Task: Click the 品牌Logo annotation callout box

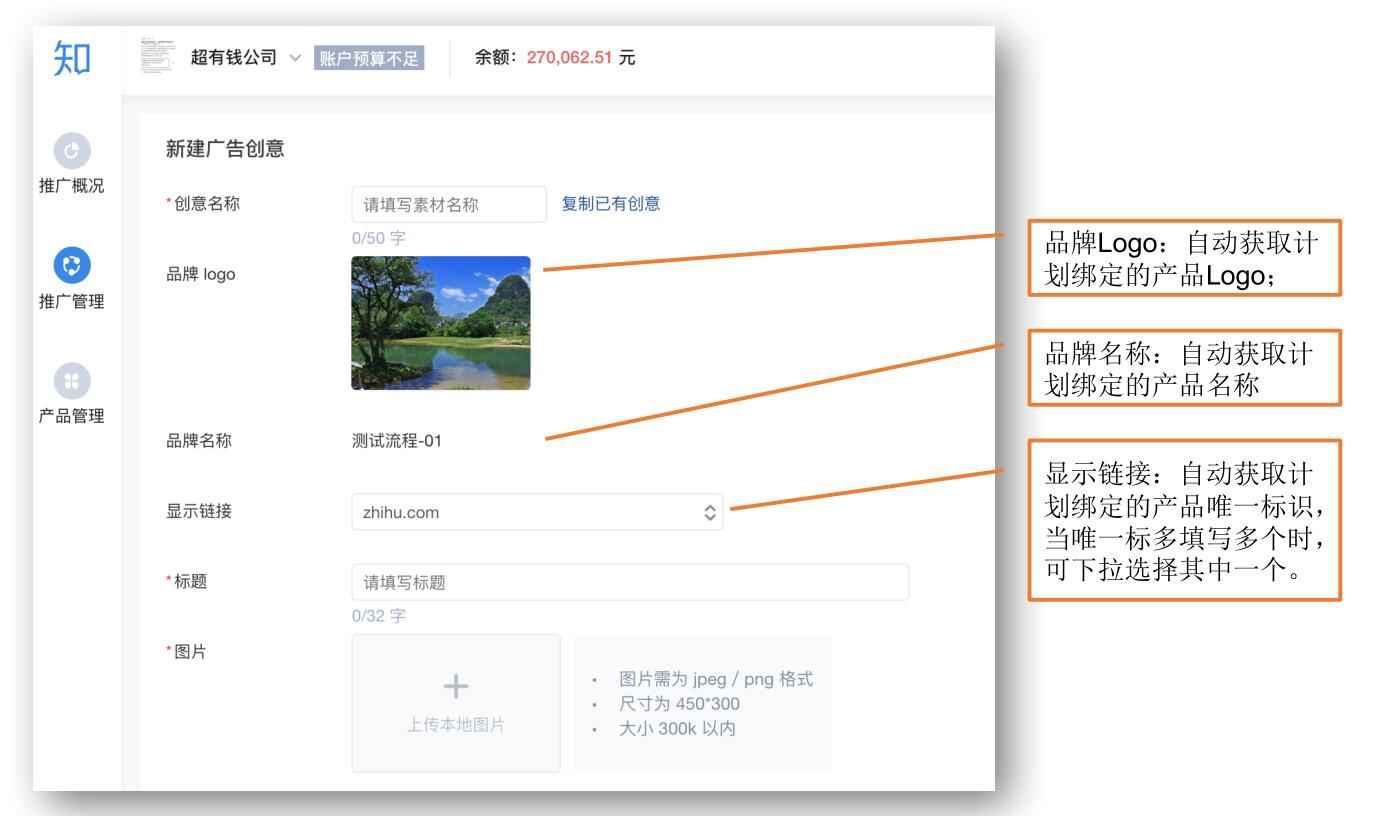Action: pyautogui.click(x=1184, y=258)
